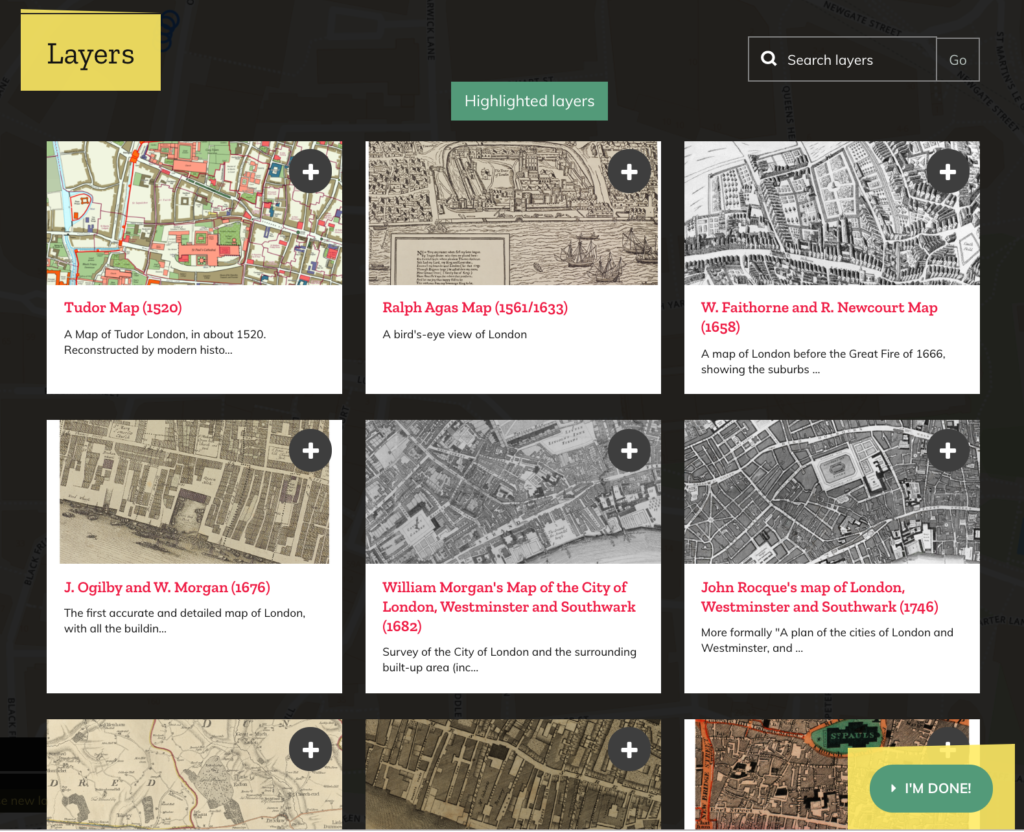Click description 'A map of London before the Great Fire'
This screenshot has width=1024, height=832.
(823, 362)
